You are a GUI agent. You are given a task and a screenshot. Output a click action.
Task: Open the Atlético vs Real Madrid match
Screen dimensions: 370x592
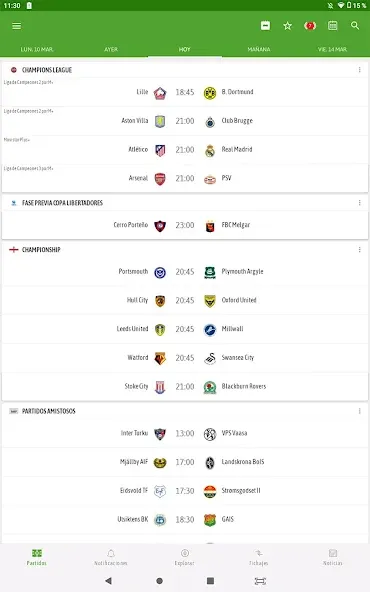(185, 150)
